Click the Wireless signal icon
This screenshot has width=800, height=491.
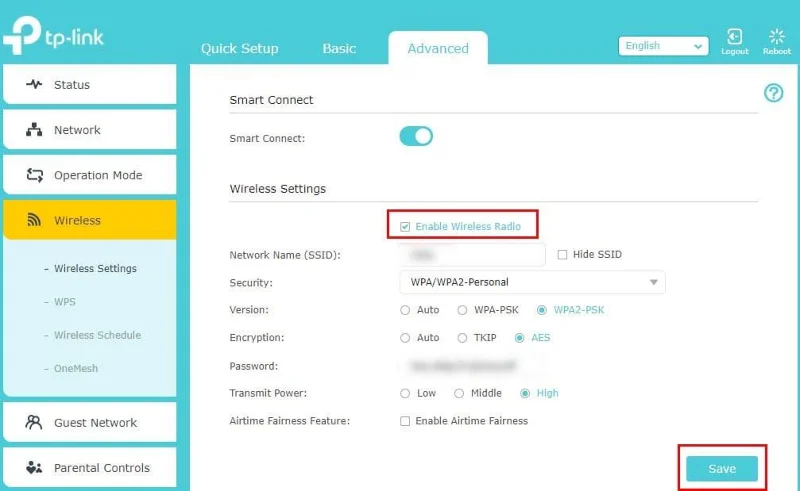coord(34,220)
